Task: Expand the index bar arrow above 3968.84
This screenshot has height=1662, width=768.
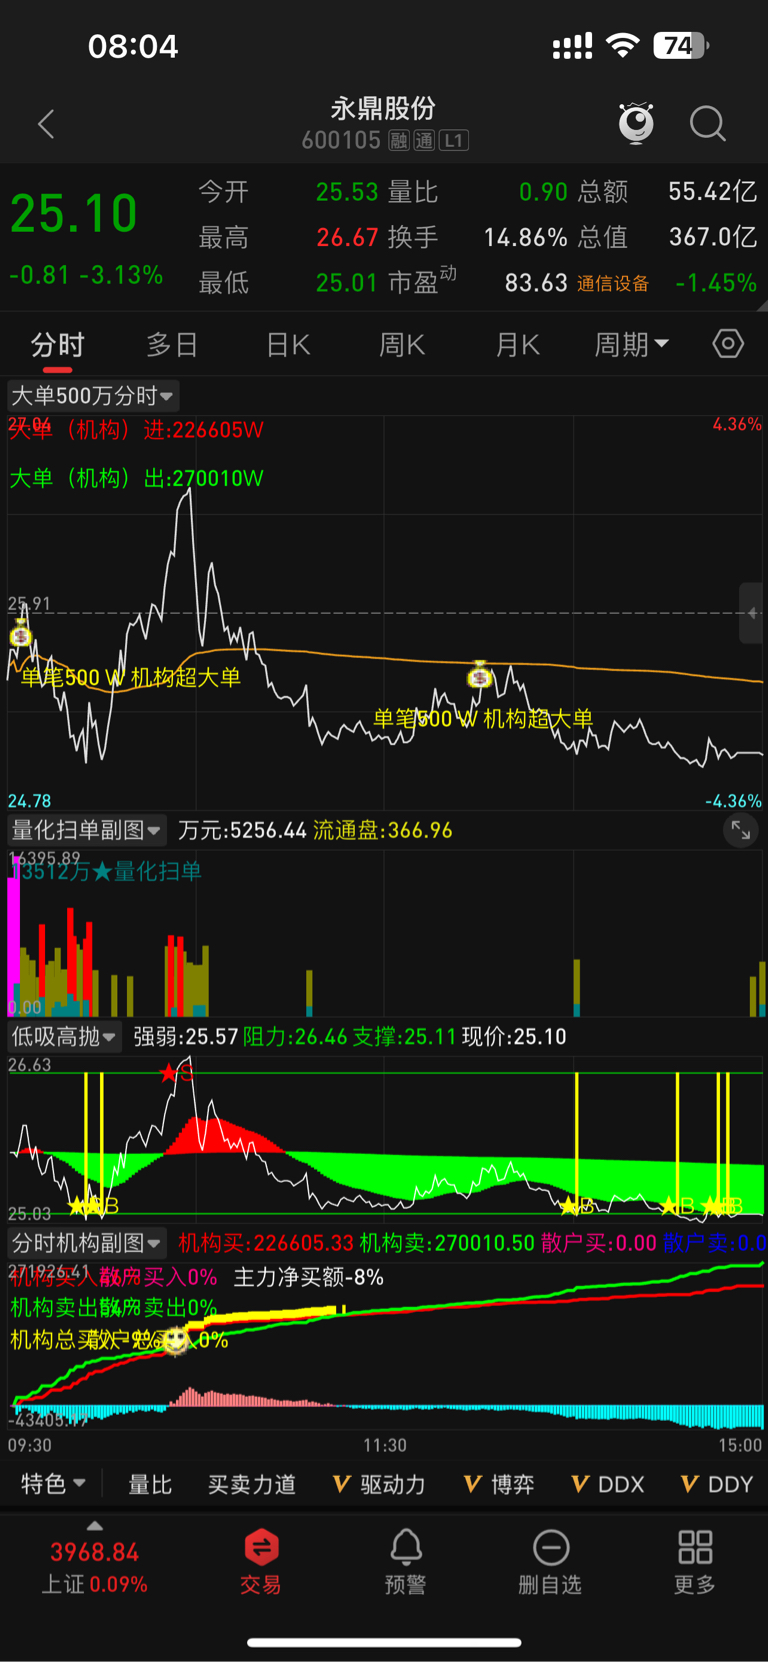Action: click(95, 1527)
